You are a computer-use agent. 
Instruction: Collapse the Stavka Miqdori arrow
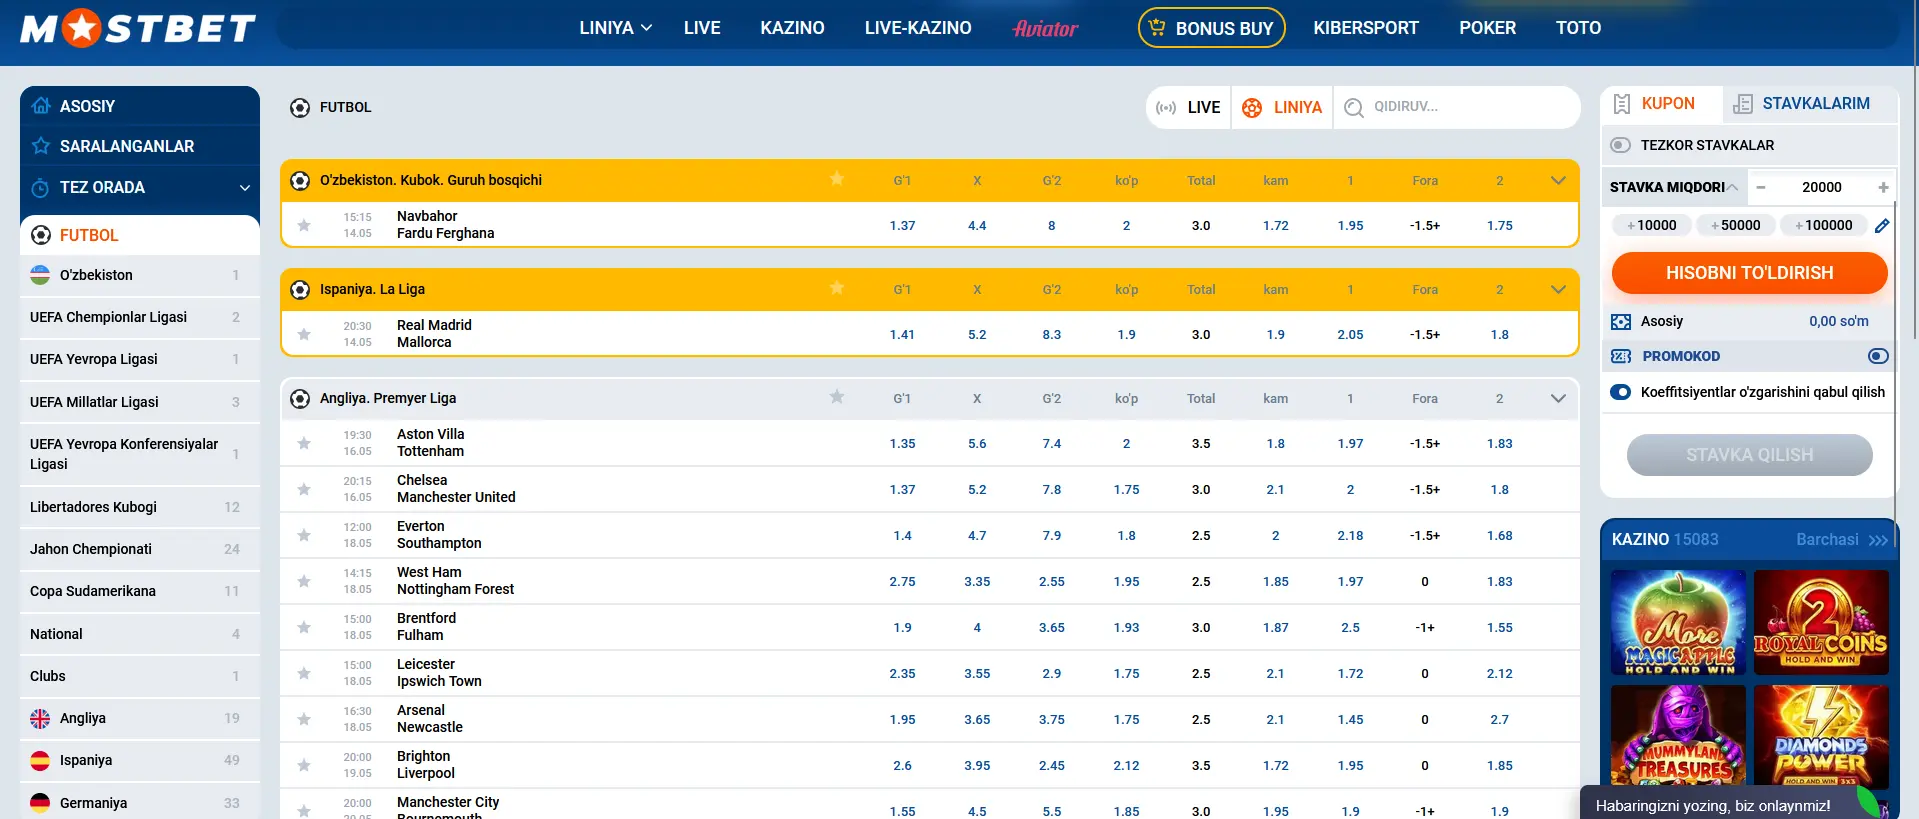[x=1732, y=187]
